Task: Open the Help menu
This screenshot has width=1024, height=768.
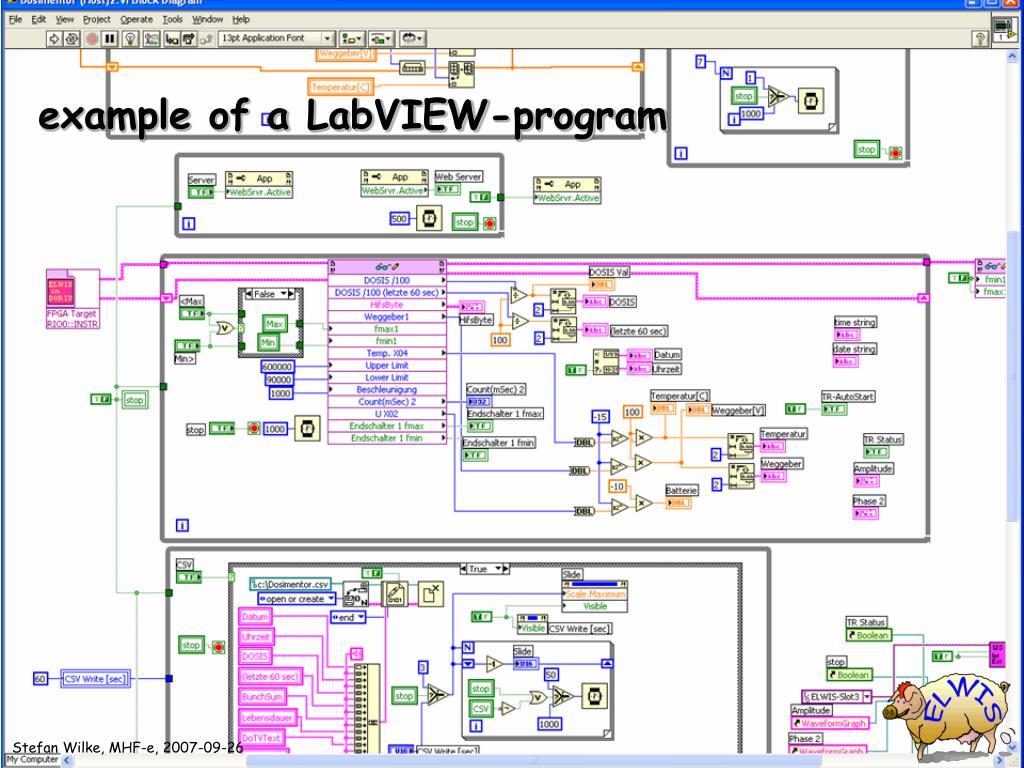Action: (241, 20)
